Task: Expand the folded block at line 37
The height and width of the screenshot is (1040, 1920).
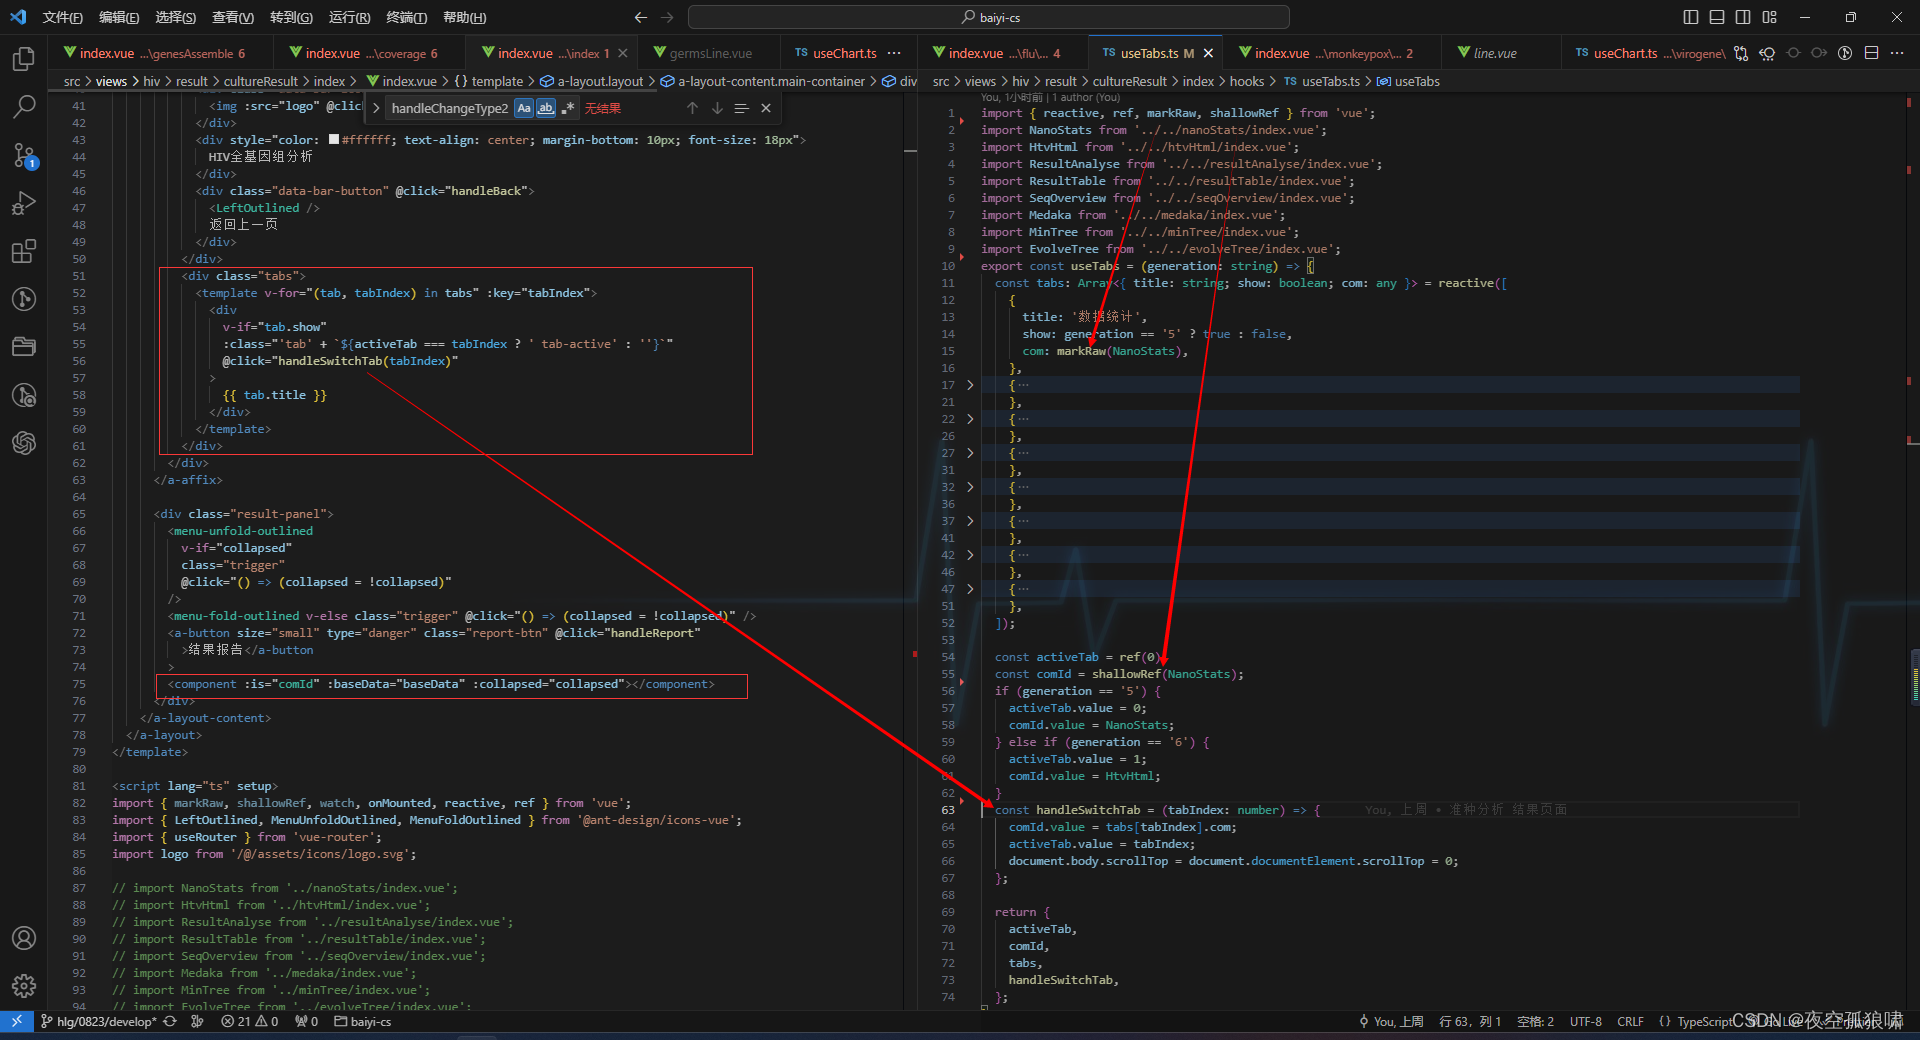Action: pos(970,521)
